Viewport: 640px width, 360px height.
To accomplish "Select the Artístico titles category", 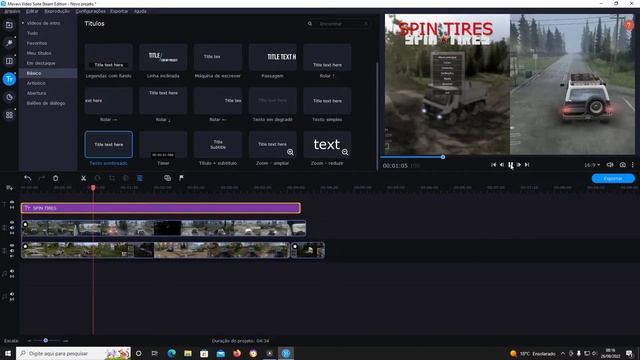I will pyautogui.click(x=36, y=83).
